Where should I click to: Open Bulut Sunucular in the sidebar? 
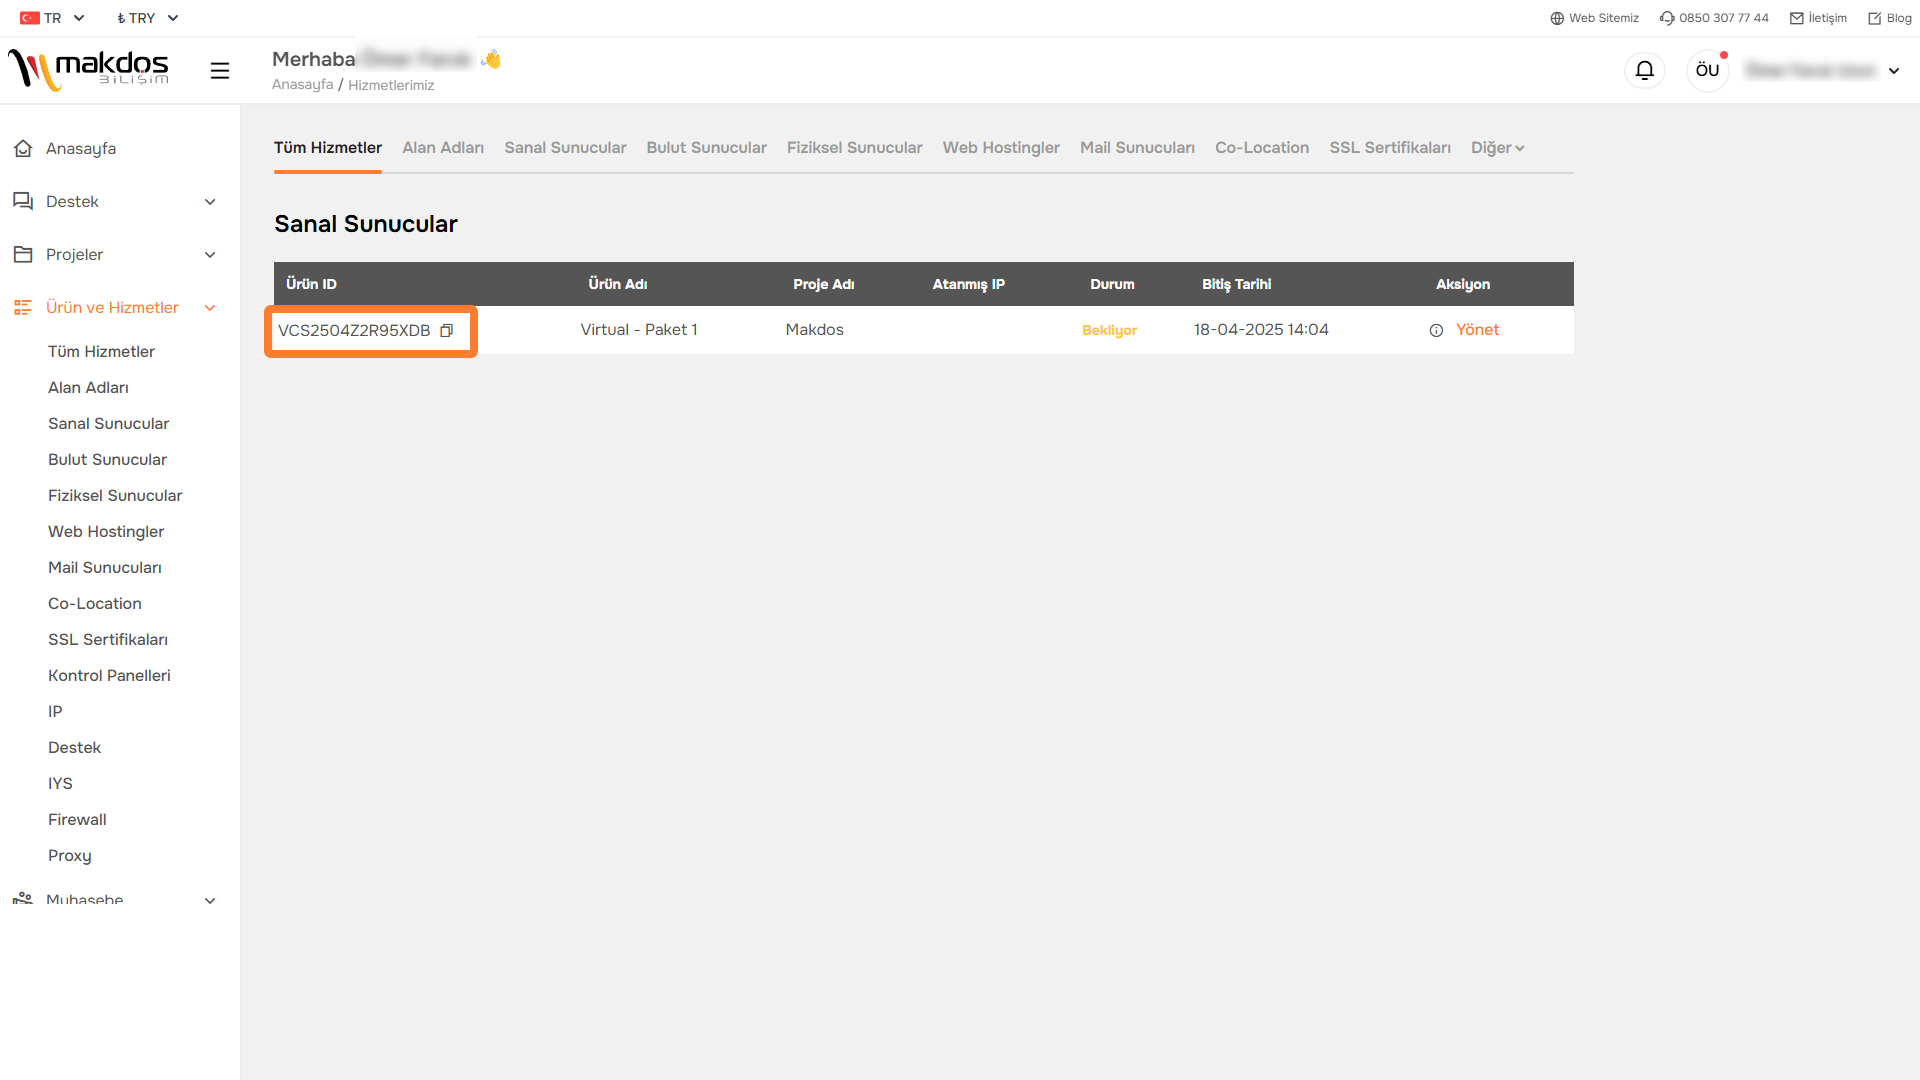[107, 460]
